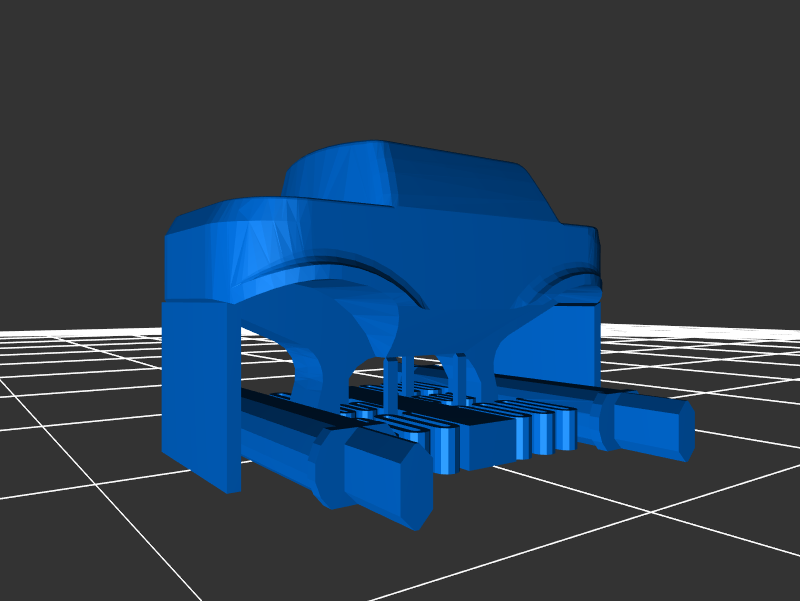This screenshot has height=601, width=800.
Task: Click the front axle's hexagonal end cap
Action: pos(385,480)
